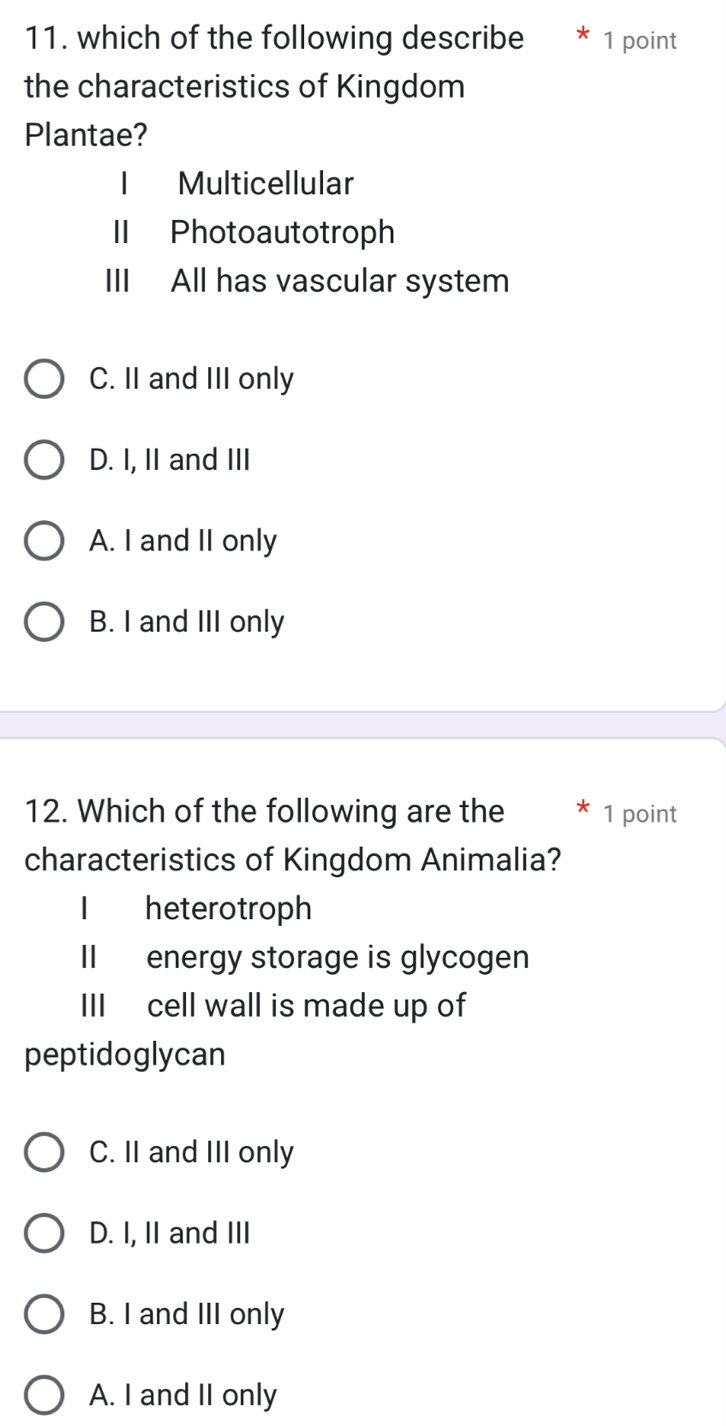Screen dimensions: 726x1426
Task: Select answer "B. I and III only" for question 11
Action: 44,622
